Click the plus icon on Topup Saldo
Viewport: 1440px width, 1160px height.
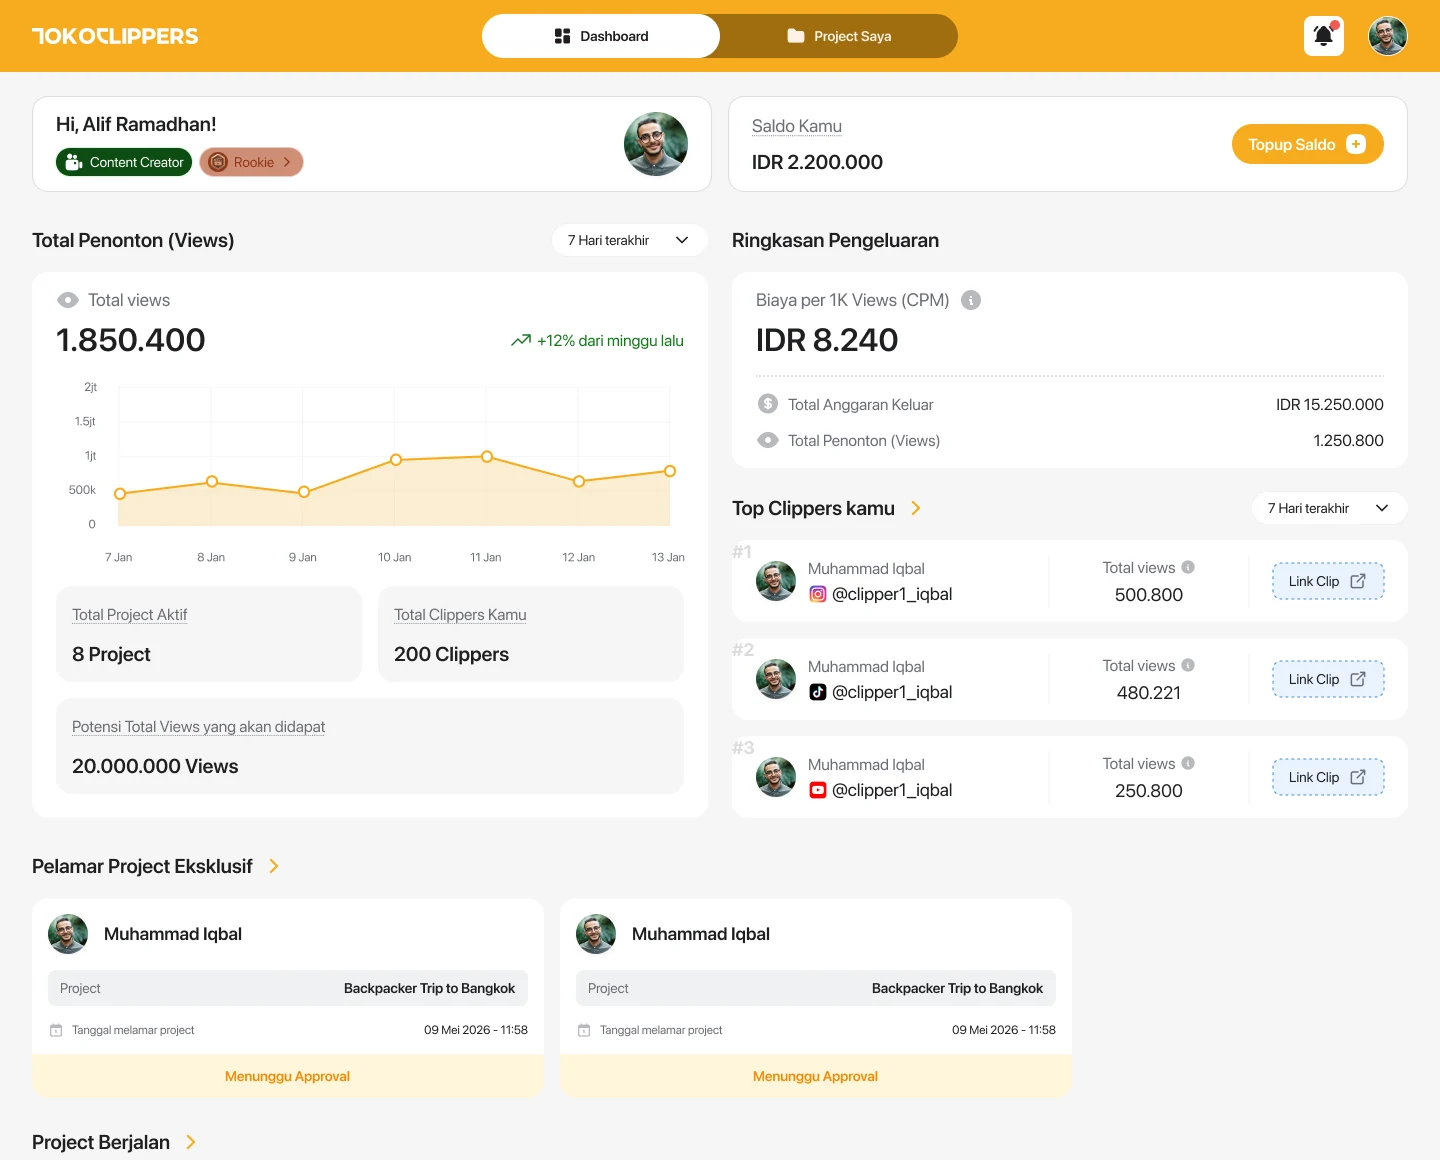[1356, 144]
